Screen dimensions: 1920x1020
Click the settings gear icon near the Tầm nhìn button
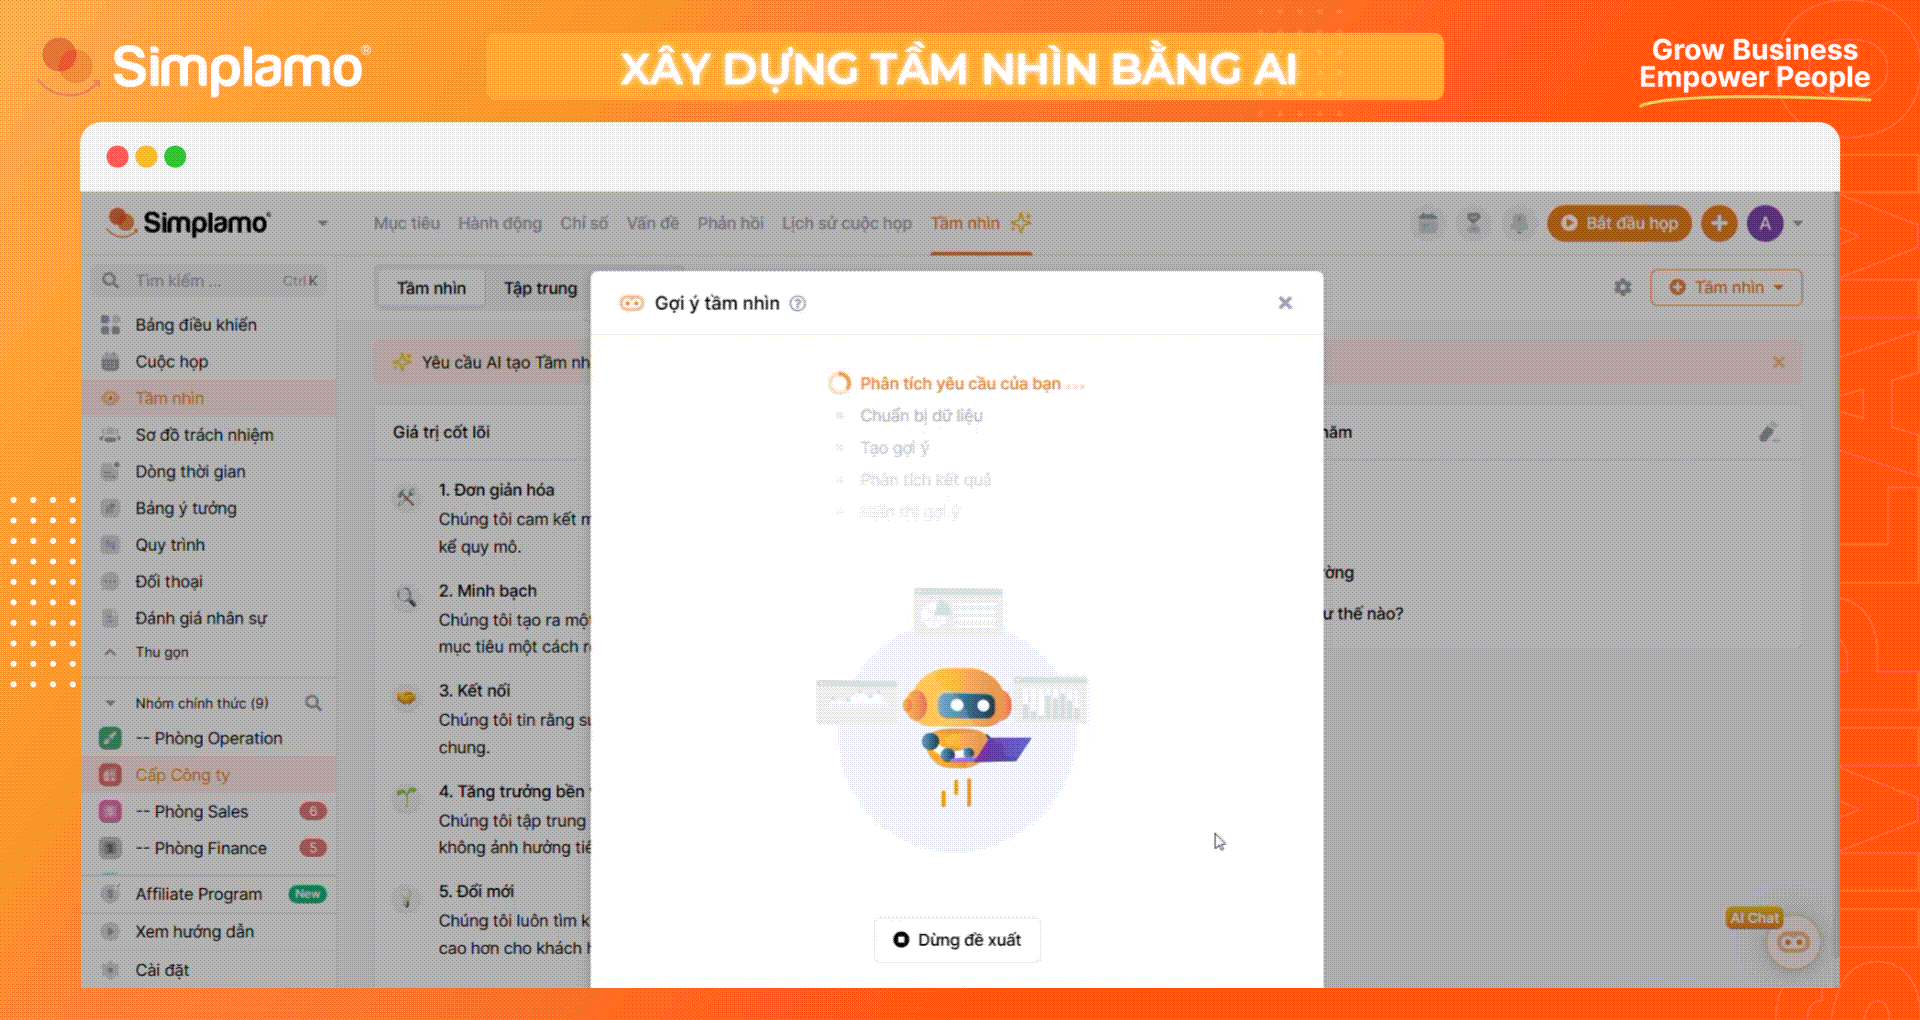click(1622, 288)
